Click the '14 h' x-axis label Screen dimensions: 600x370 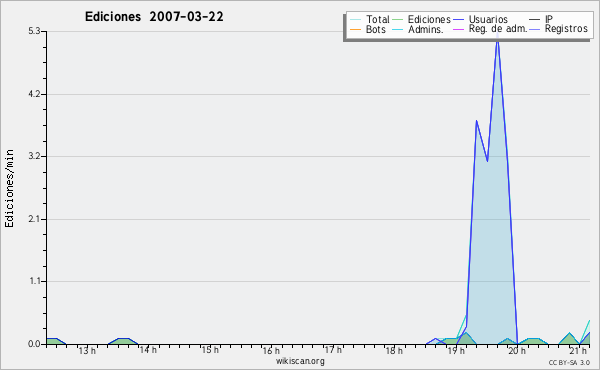[x=148, y=350]
